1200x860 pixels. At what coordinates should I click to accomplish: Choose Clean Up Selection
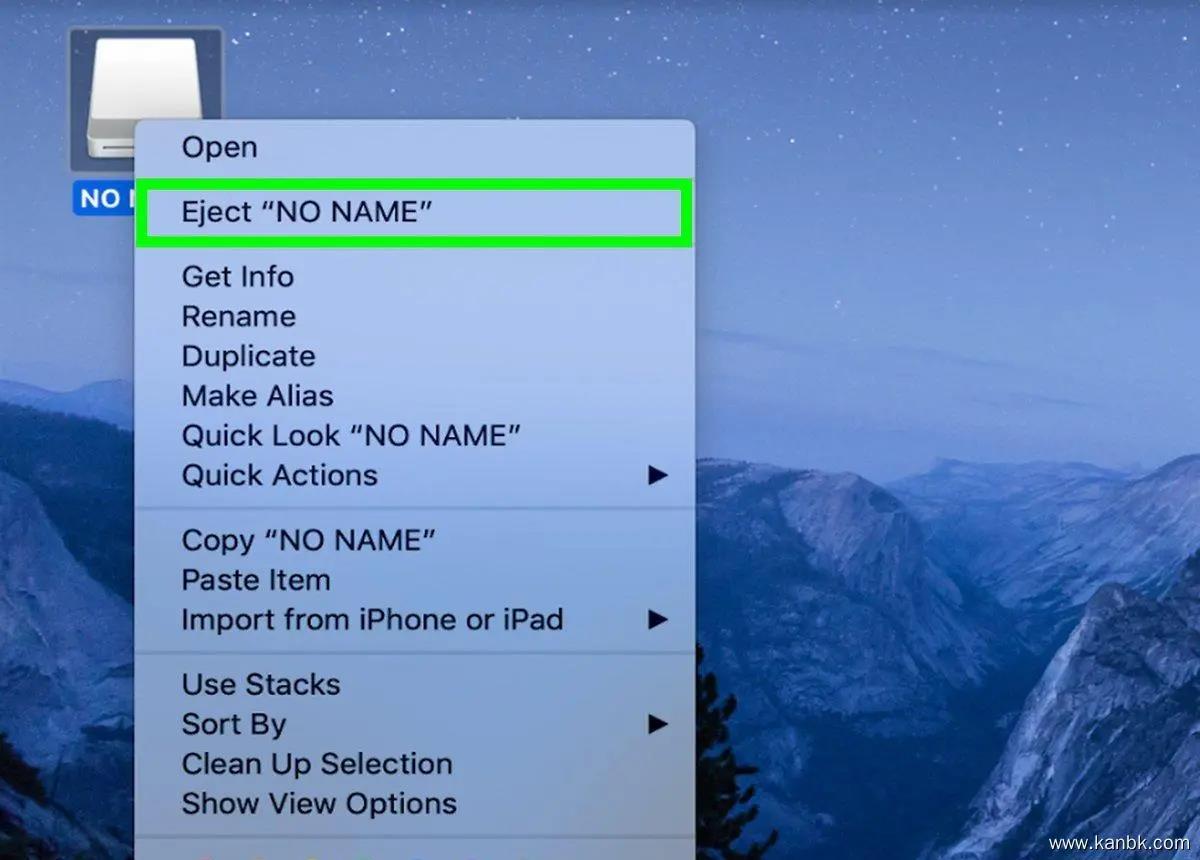tap(316, 764)
